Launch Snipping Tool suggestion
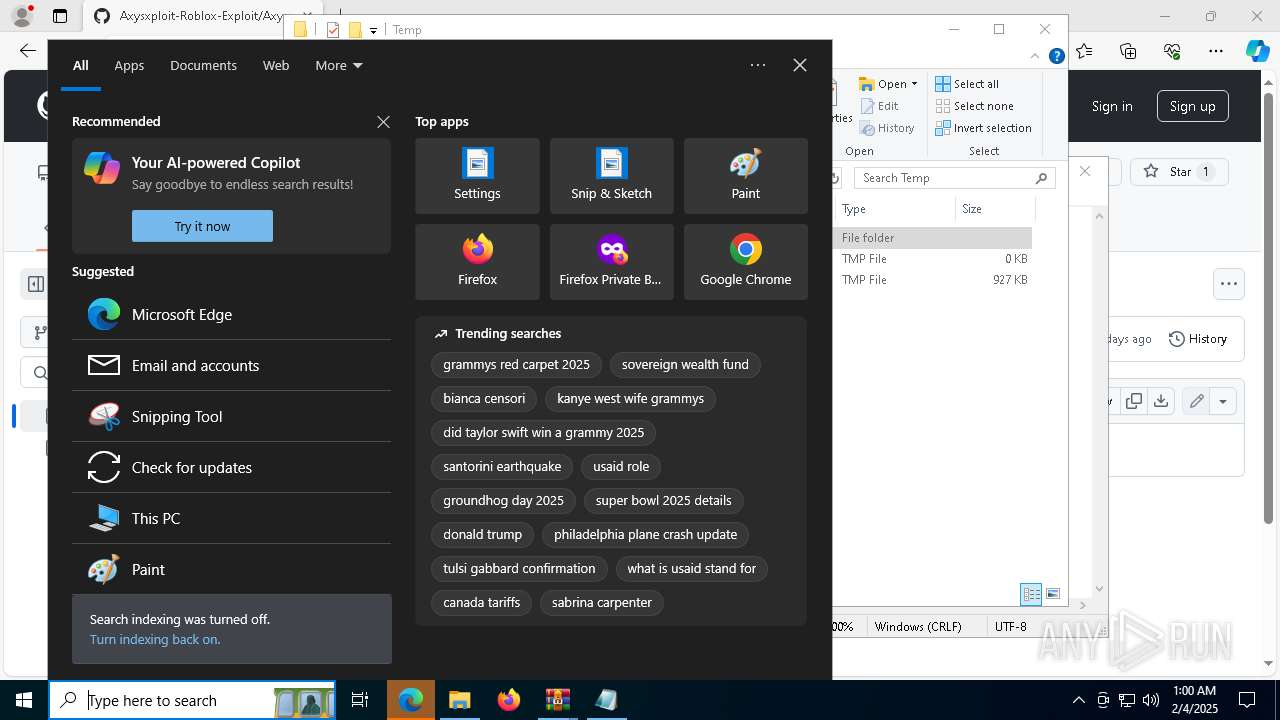Viewport: 1280px width, 720px height. click(231, 416)
